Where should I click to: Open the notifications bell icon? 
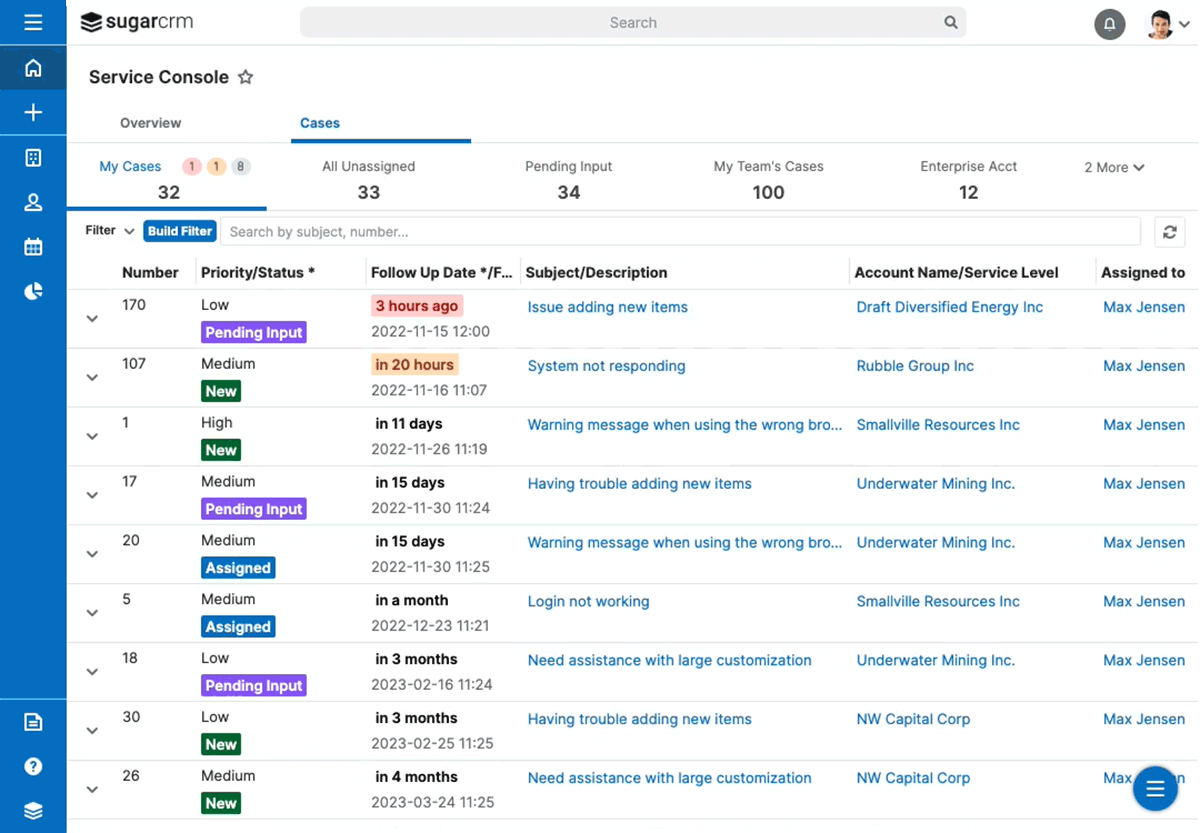pos(1109,24)
